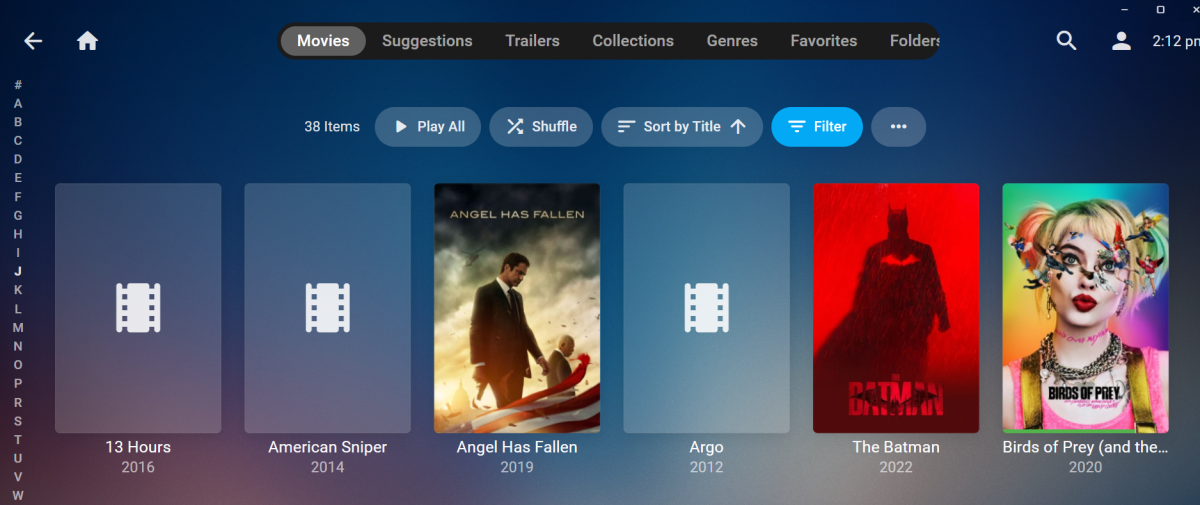The image size is (1200, 505).
Task: Click Birds of Prey title text
Action: pos(1086,447)
